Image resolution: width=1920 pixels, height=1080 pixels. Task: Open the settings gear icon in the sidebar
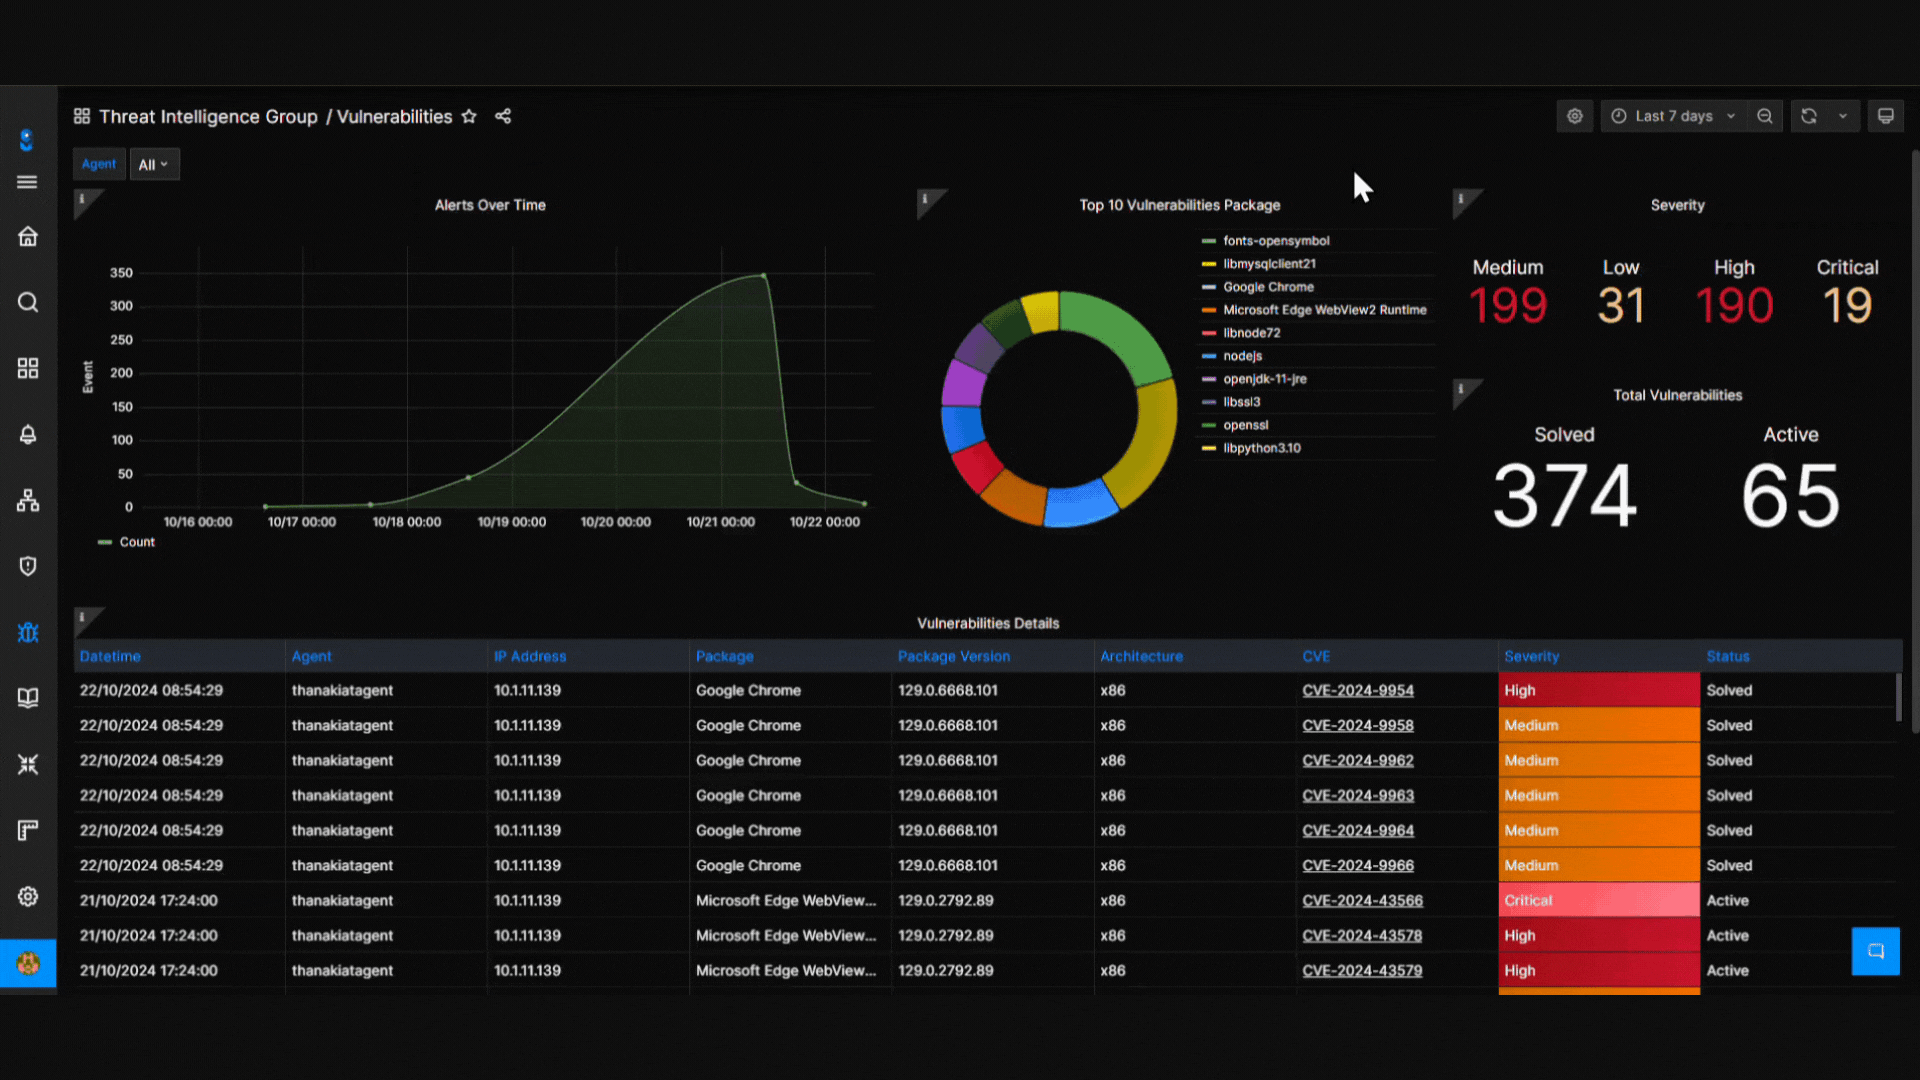click(x=28, y=896)
